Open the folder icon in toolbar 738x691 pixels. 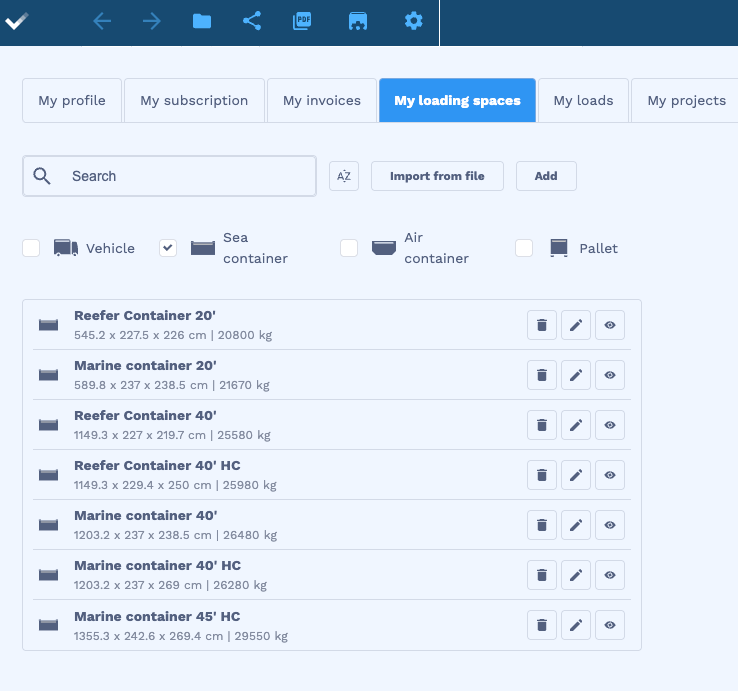[202, 21]
